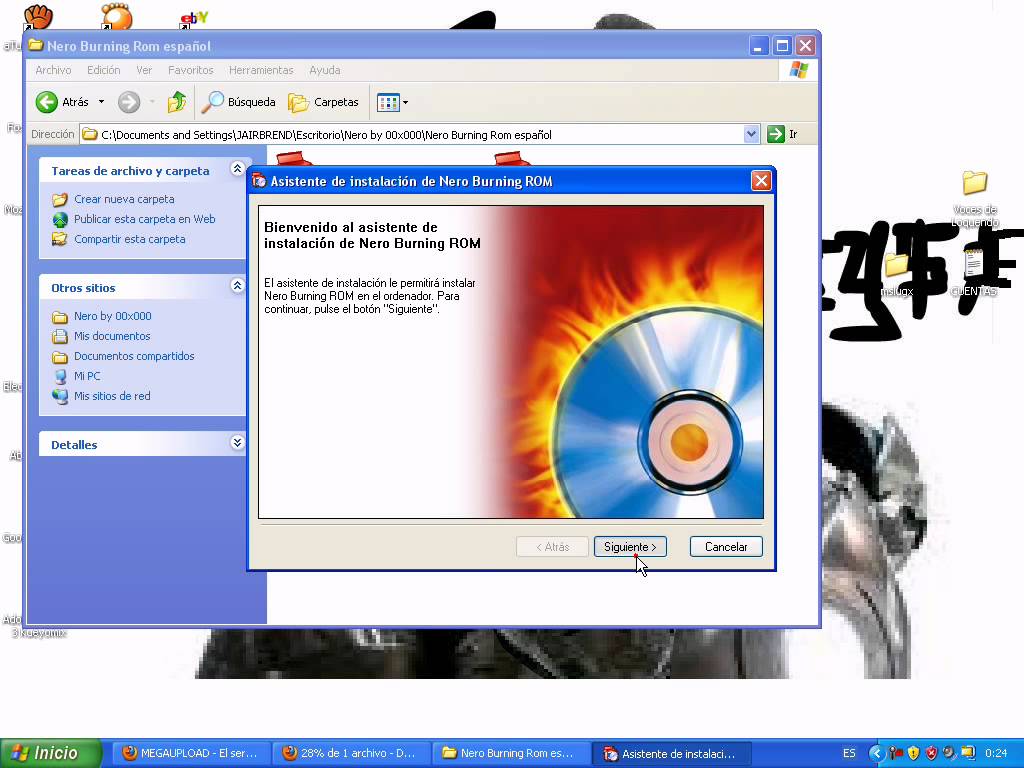Screen dimensions: 1024x768
Task: Click the Publicar en Web globe icon
Action: pyautogui.click(x=60, y=219)
